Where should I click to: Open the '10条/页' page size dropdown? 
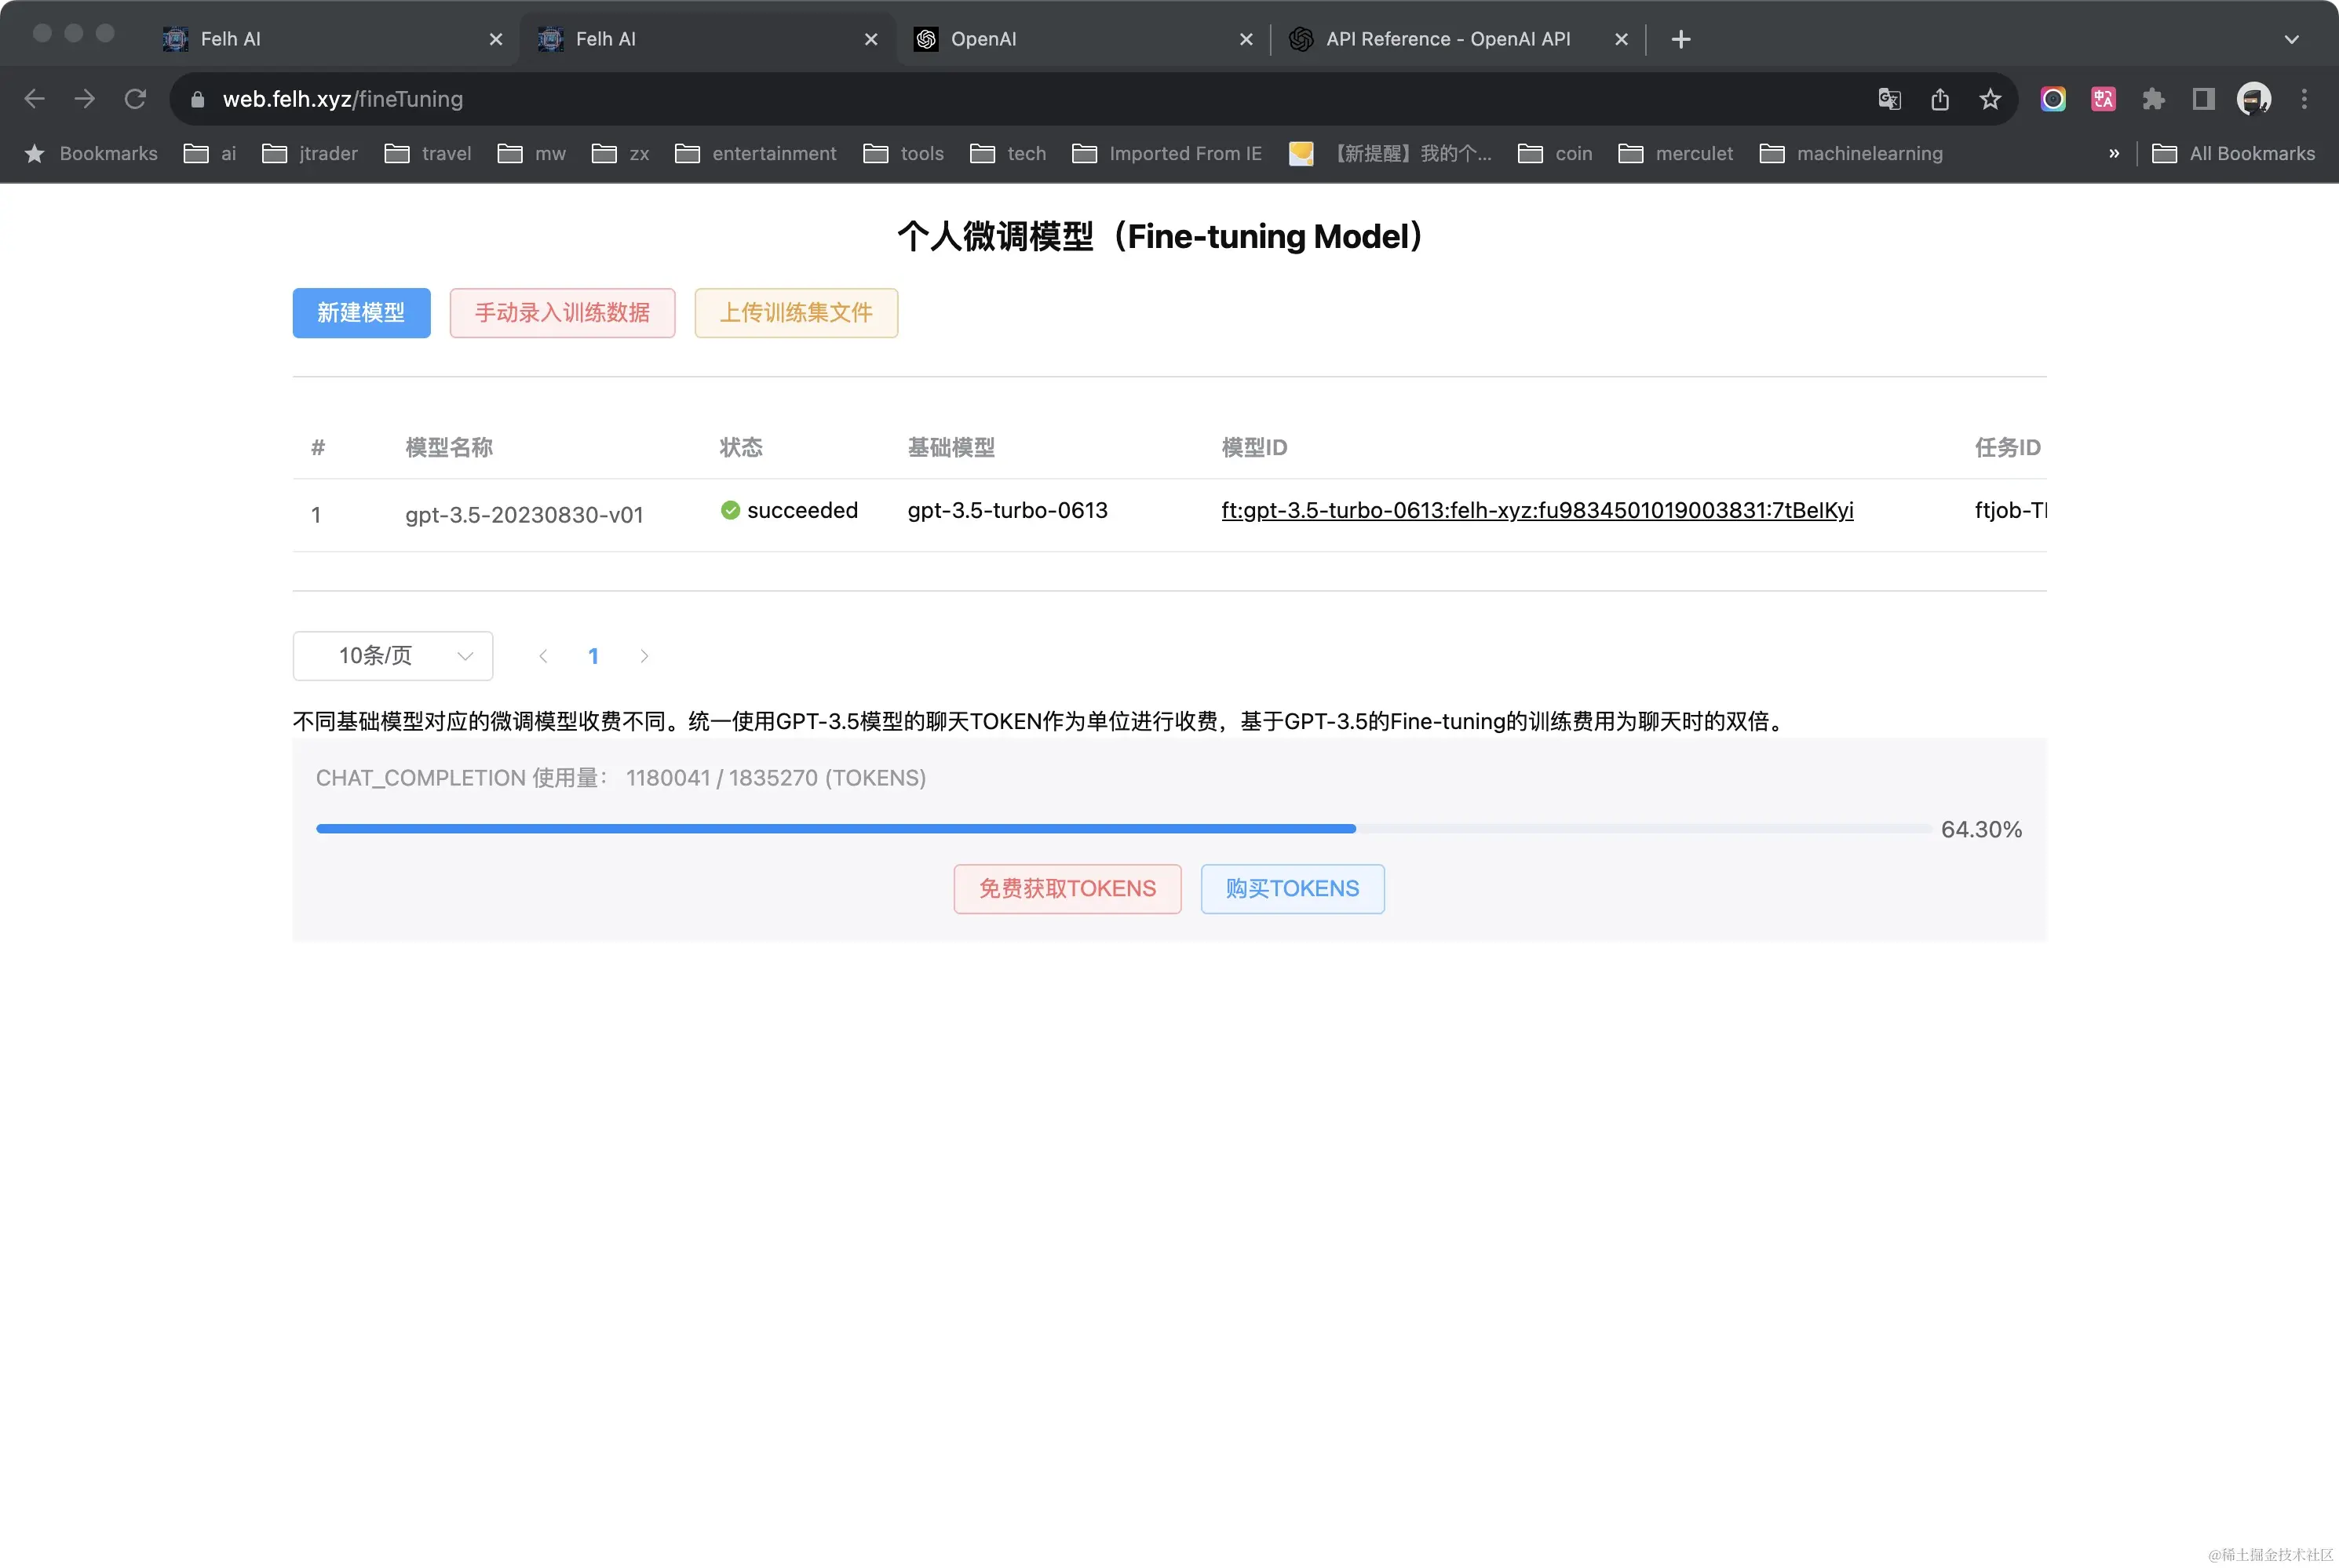pos(392,655)
